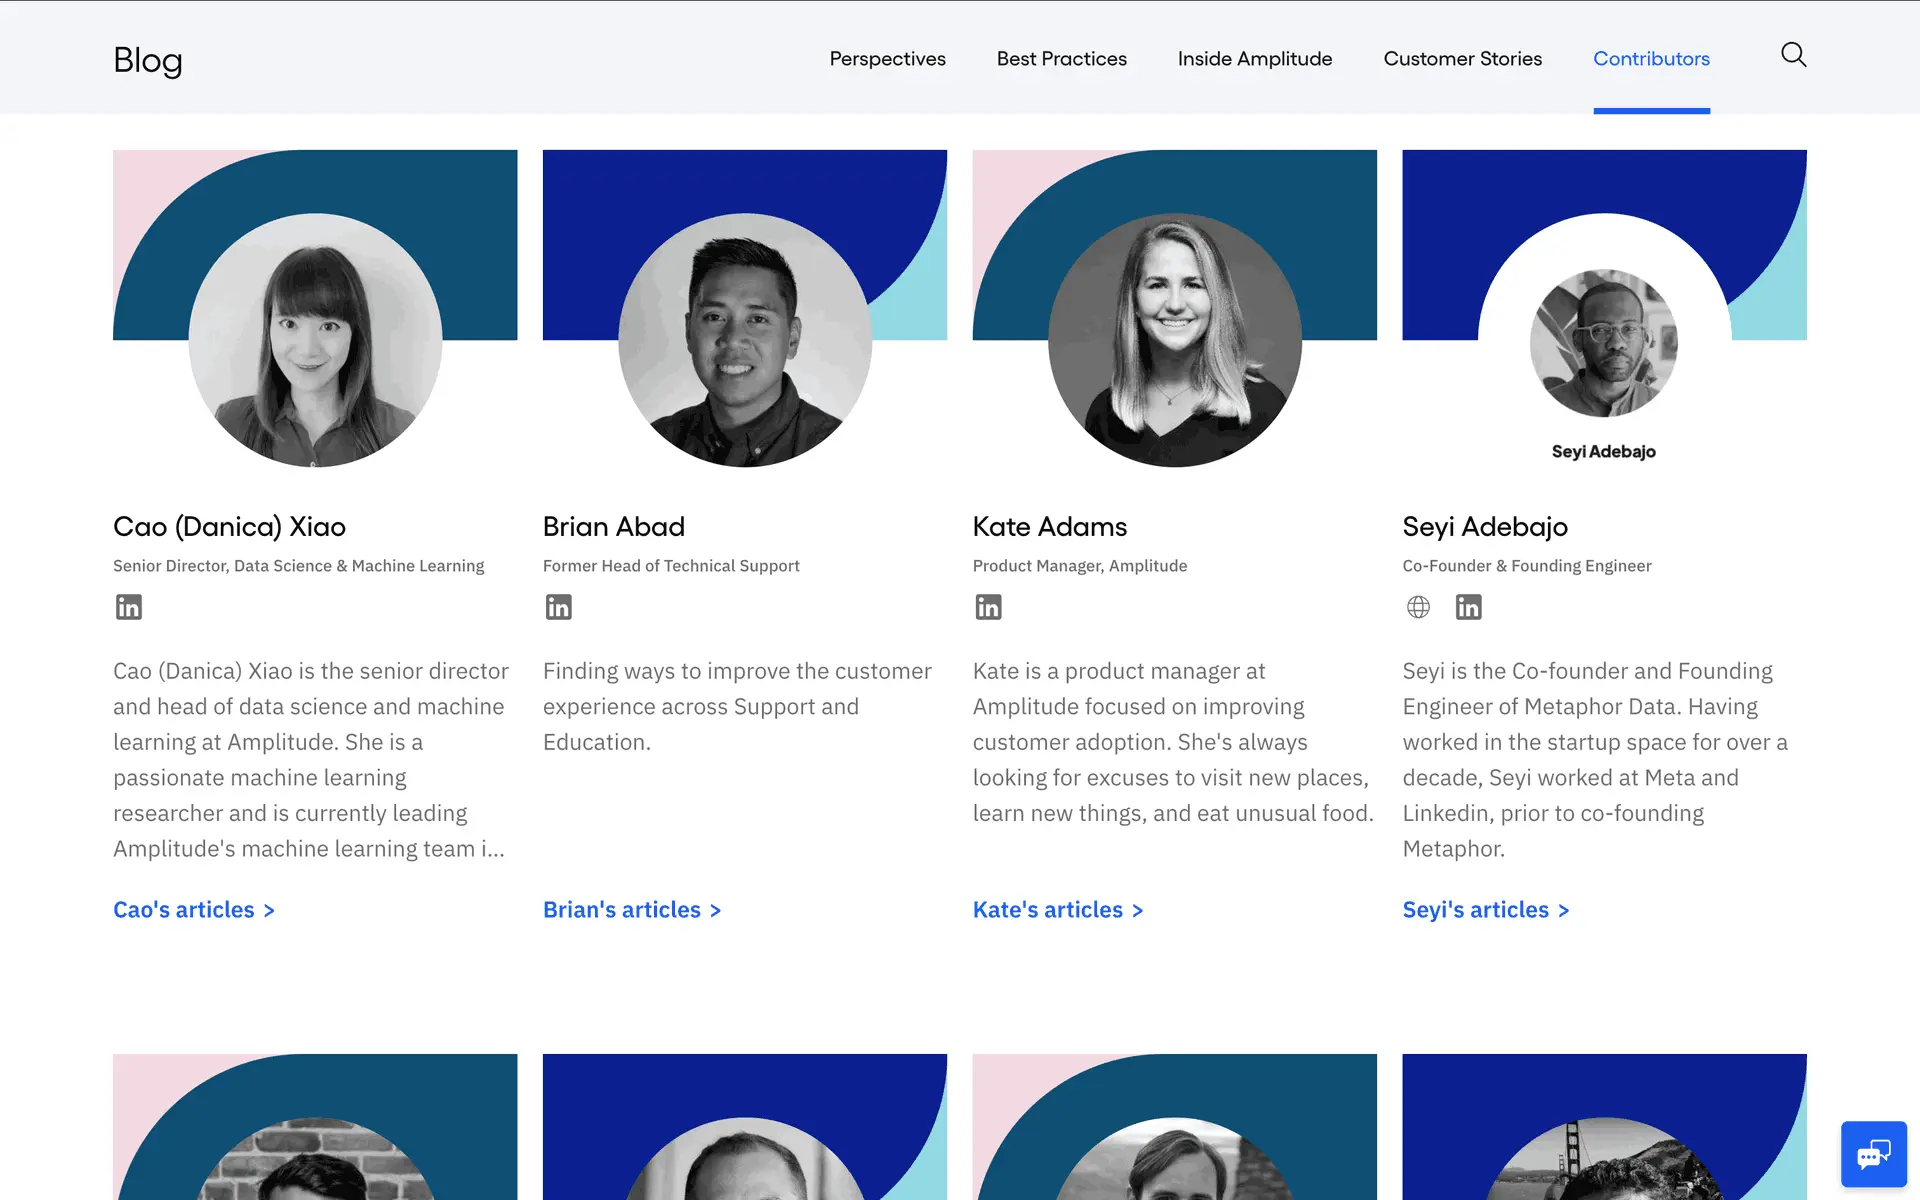This screenshot has width=1920, height=1200.
Task: Select the Contributors tab
Action: click(x=1651, y=59)
